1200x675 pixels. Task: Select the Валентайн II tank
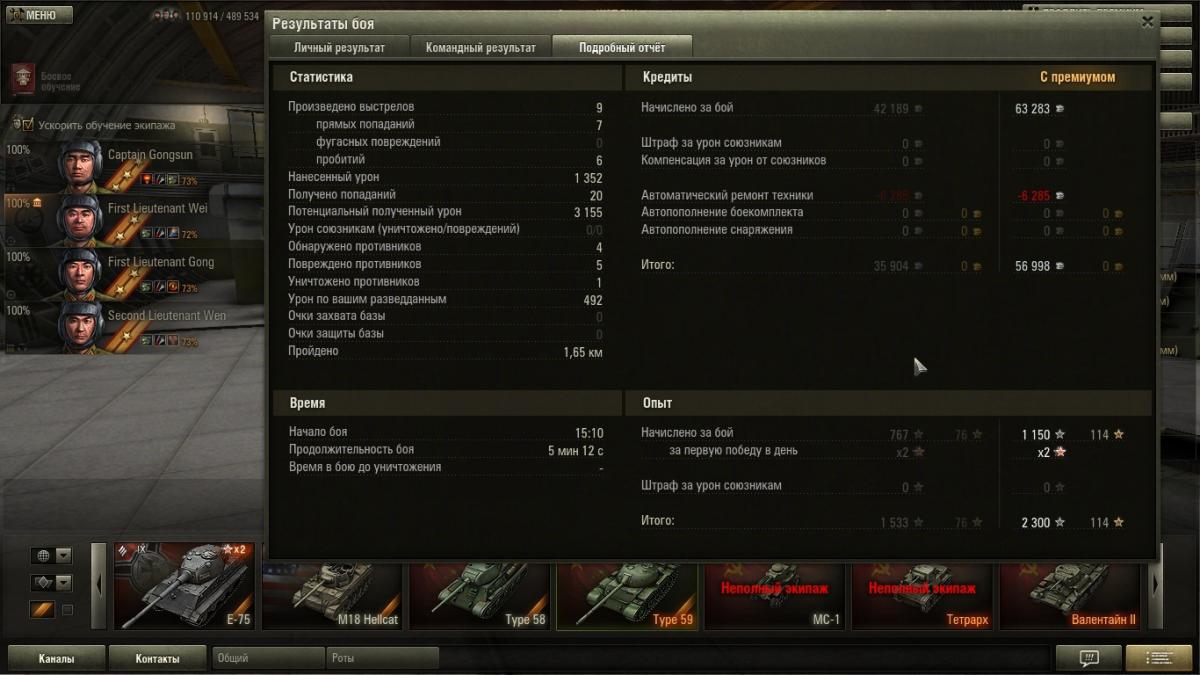tap(1071, 596)
